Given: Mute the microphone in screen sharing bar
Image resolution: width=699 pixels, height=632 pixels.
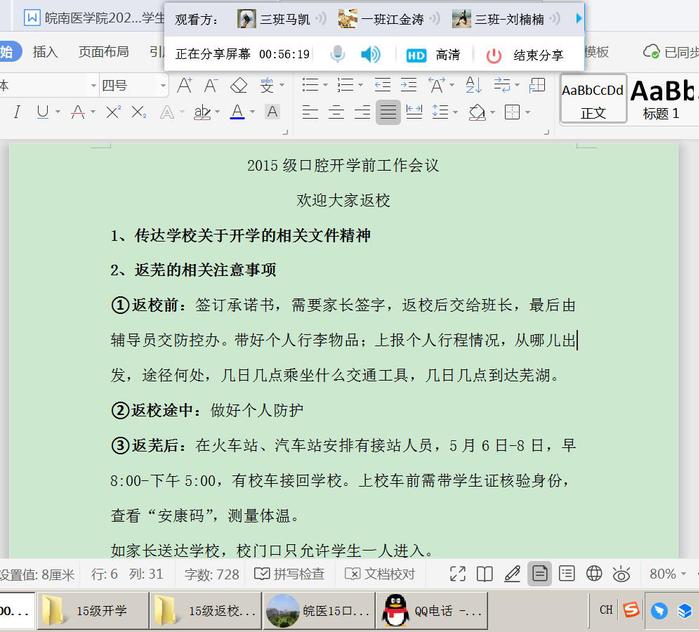Looking at the screenshot, I should (x=338, y=55).
